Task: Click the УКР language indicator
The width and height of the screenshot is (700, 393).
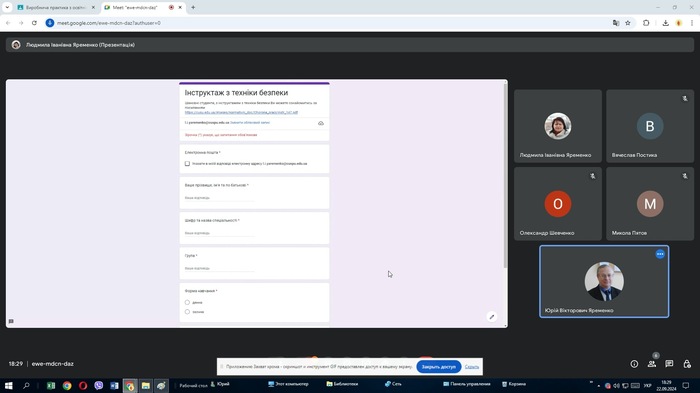Action: coord(647,385)
